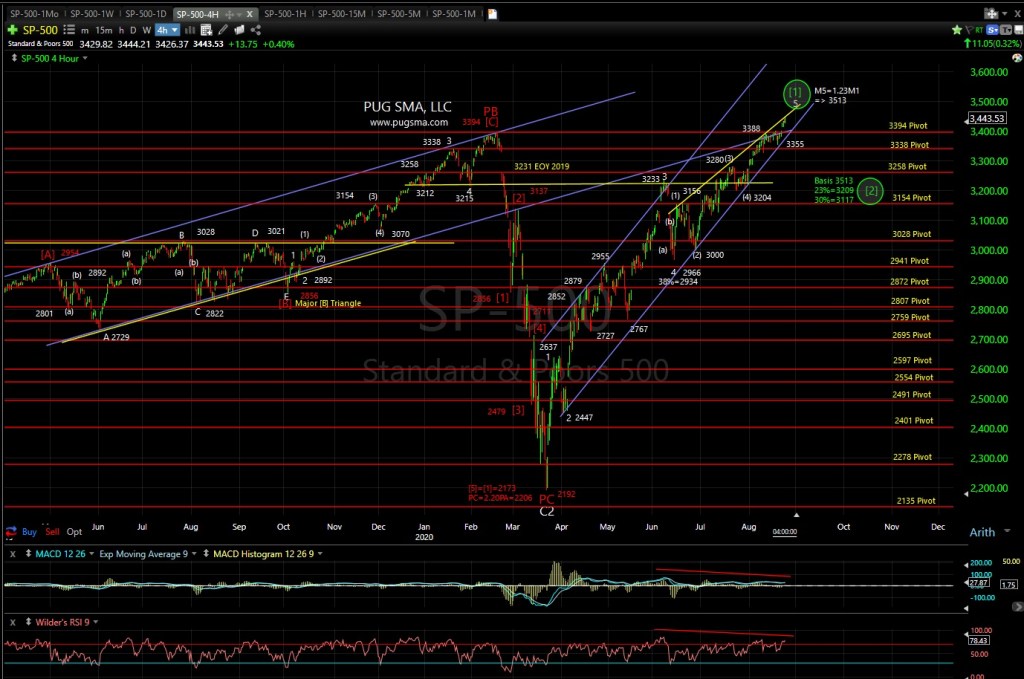The width and height of the screenshot is (1024, 679).
Task: Open the Wilder's RSI 9 dropdown
Action: click(96, 622)
